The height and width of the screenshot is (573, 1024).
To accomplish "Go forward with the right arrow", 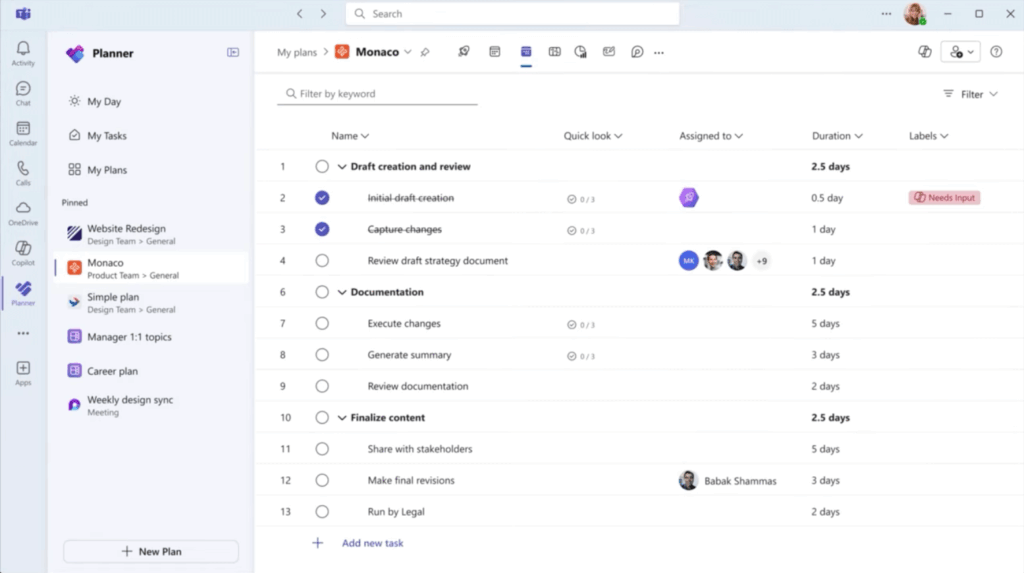I will coord(323,13).
